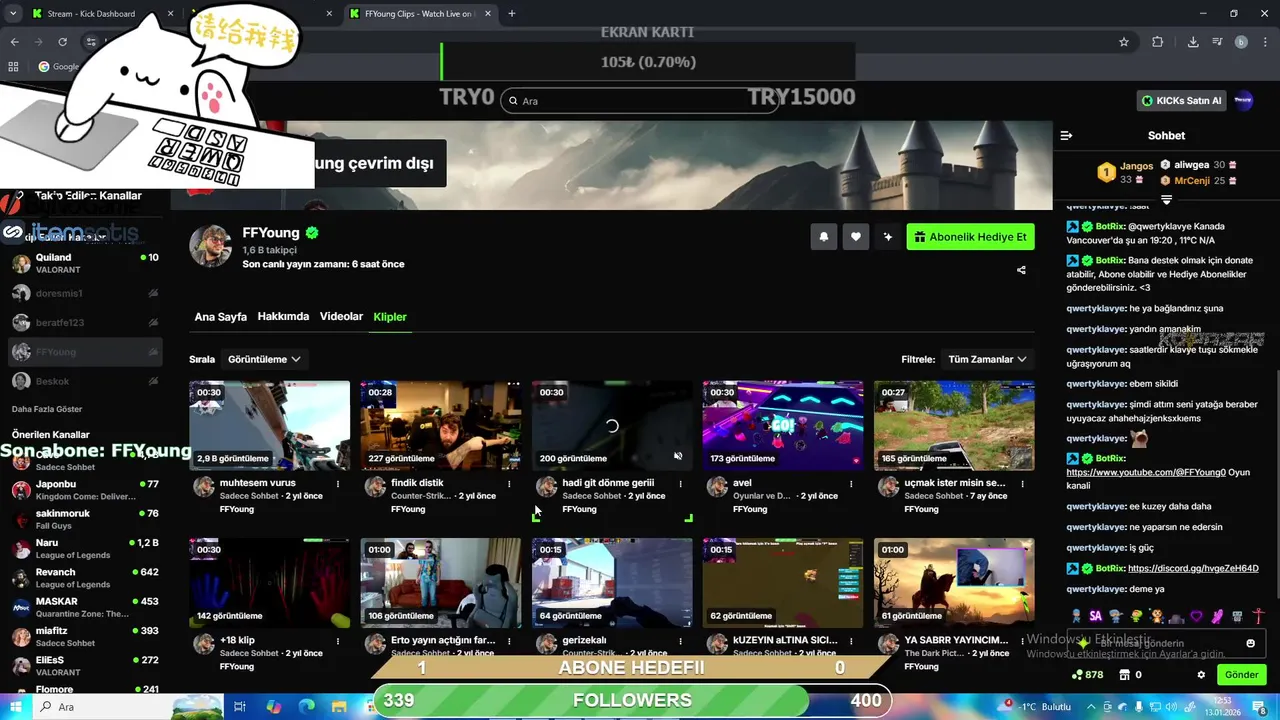Viewport: 1280px width, 720px height.
Task: Click Daha Fazla Göster in the sidebar
Action: 47,409
